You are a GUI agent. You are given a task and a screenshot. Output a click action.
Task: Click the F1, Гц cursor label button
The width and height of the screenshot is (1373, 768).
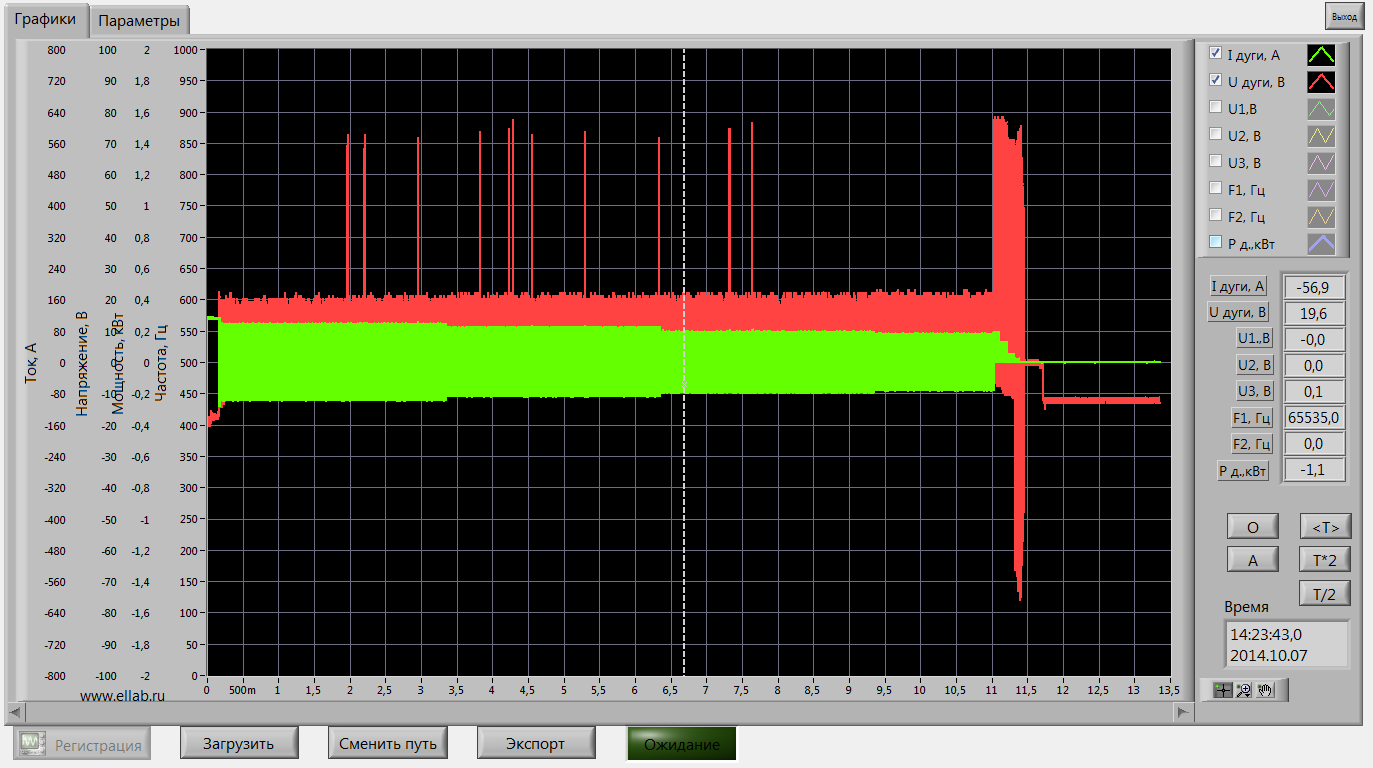1251,418
